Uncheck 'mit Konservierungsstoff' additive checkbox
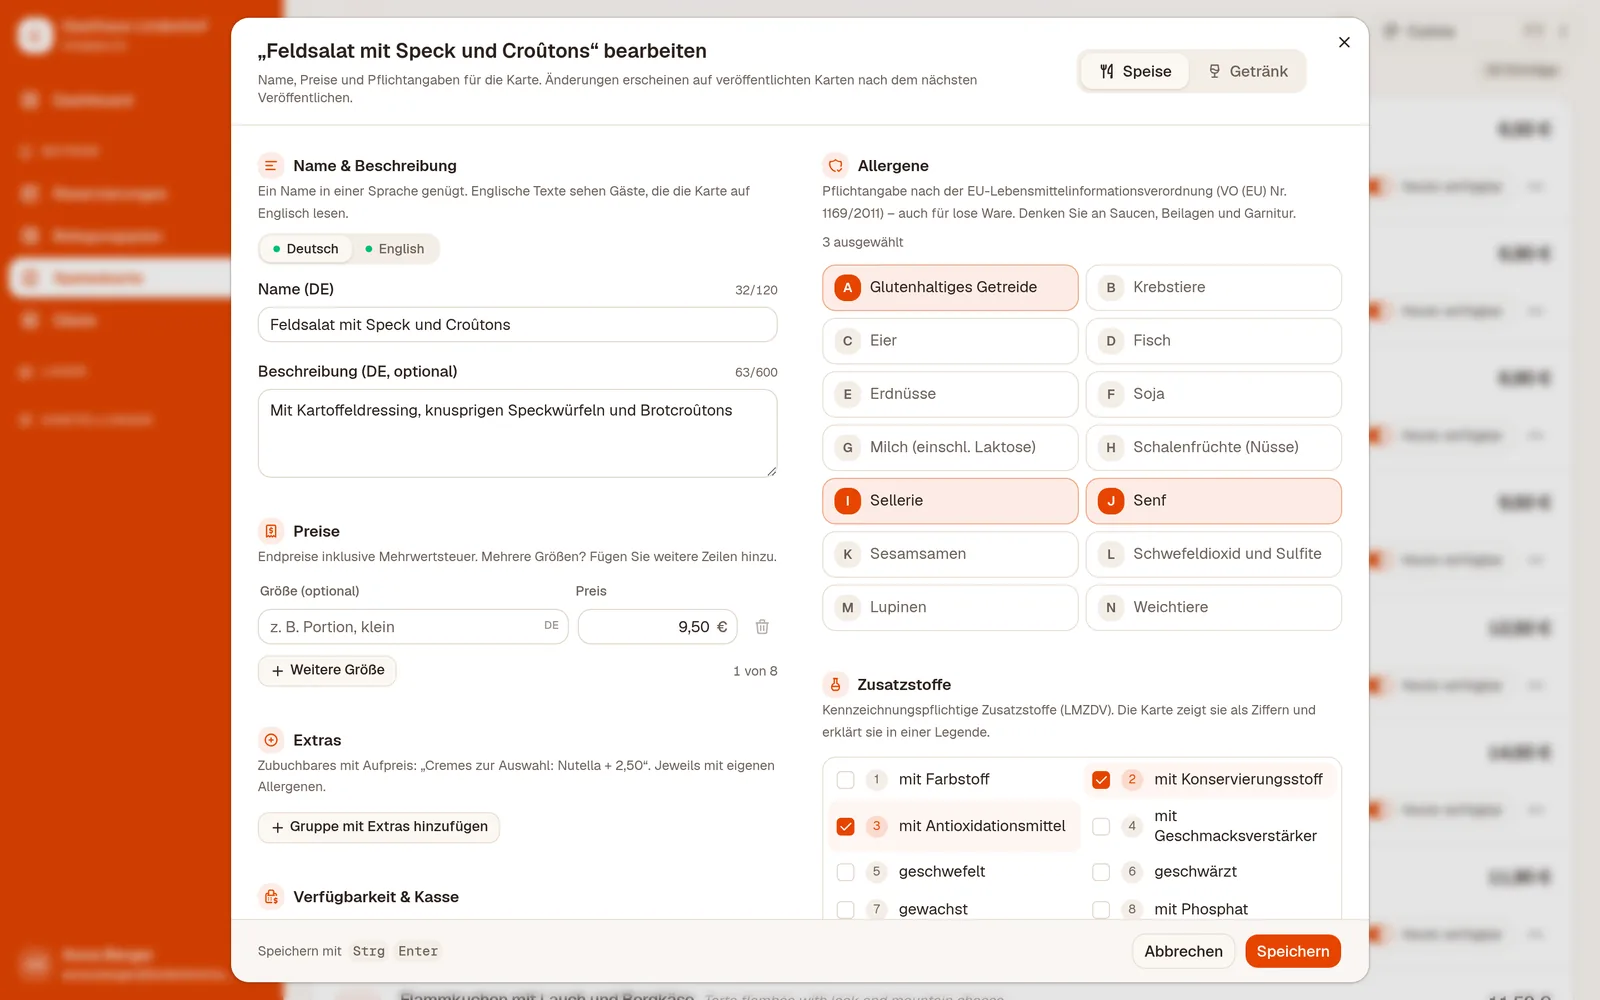The width and height of the screenshot is (1600, 1000). pyautogui.click(x=1101, y=780)
